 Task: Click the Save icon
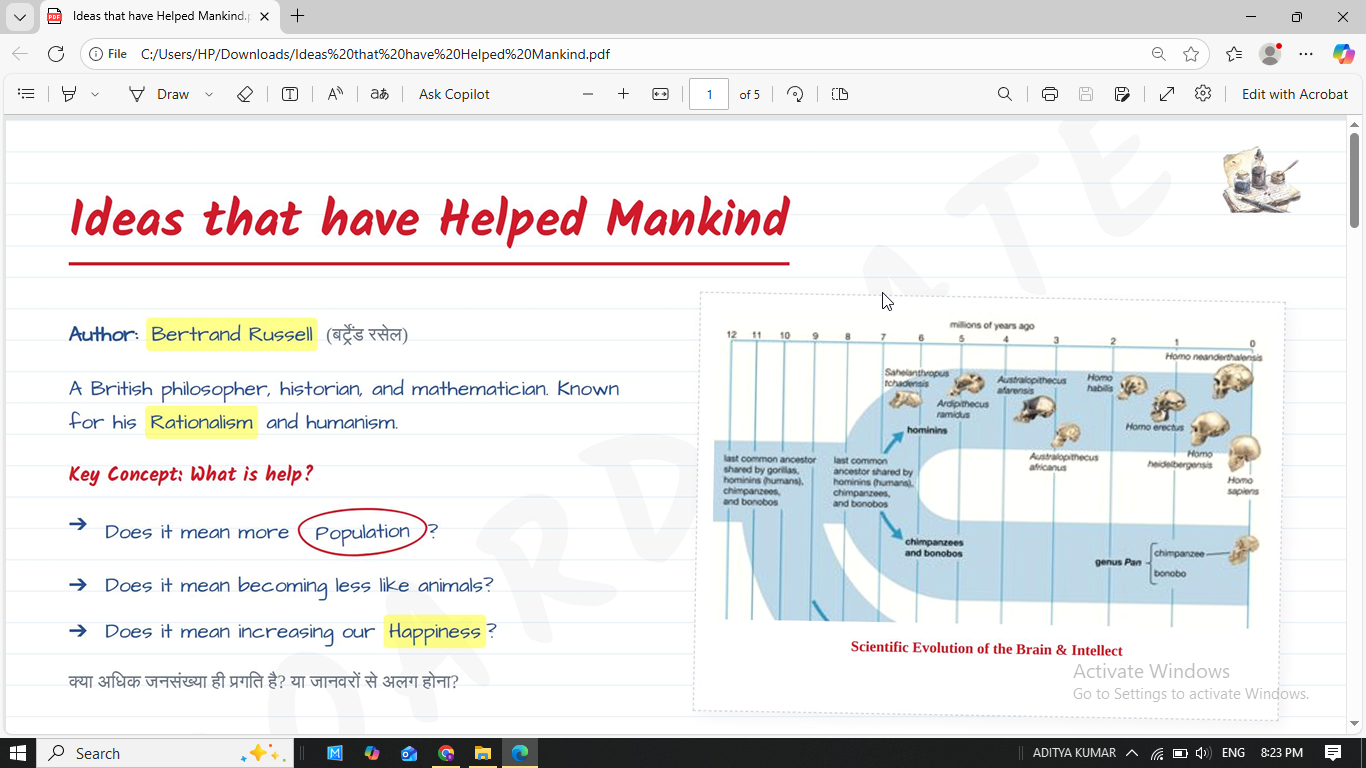[x=1086, y=94]
